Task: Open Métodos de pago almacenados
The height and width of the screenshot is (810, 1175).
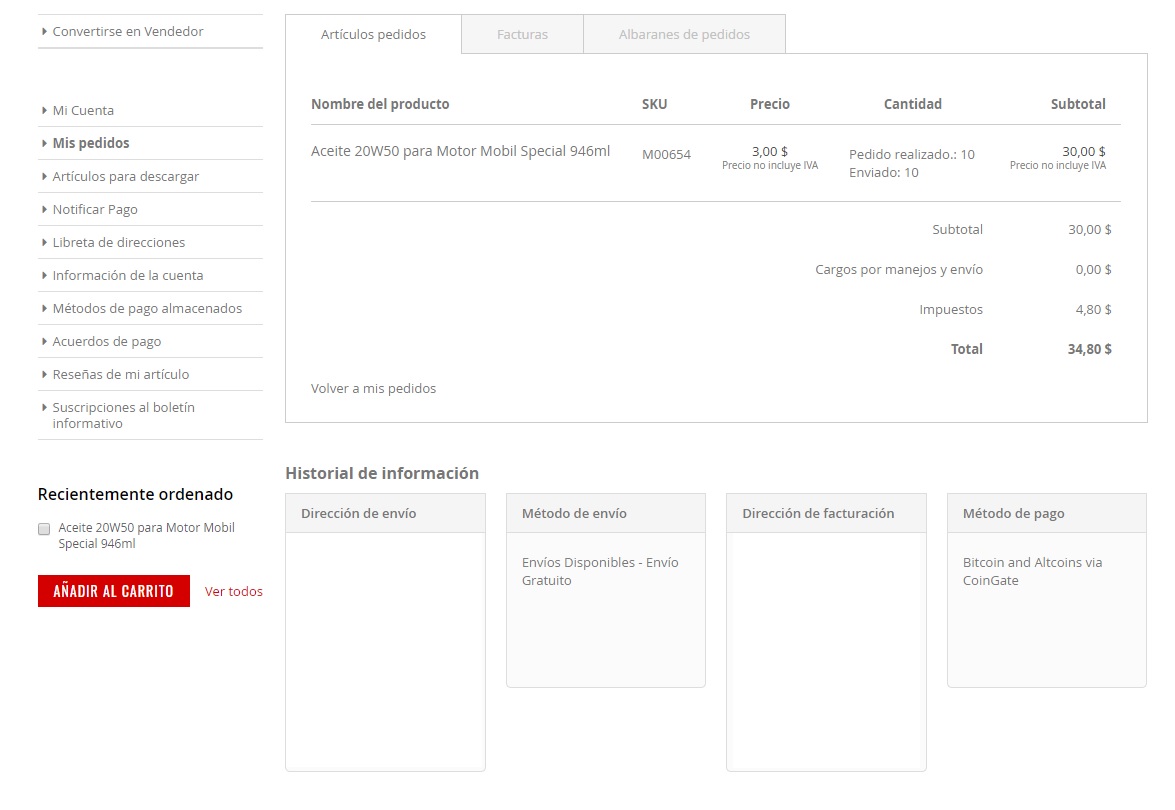Action: tap(147, 308)
